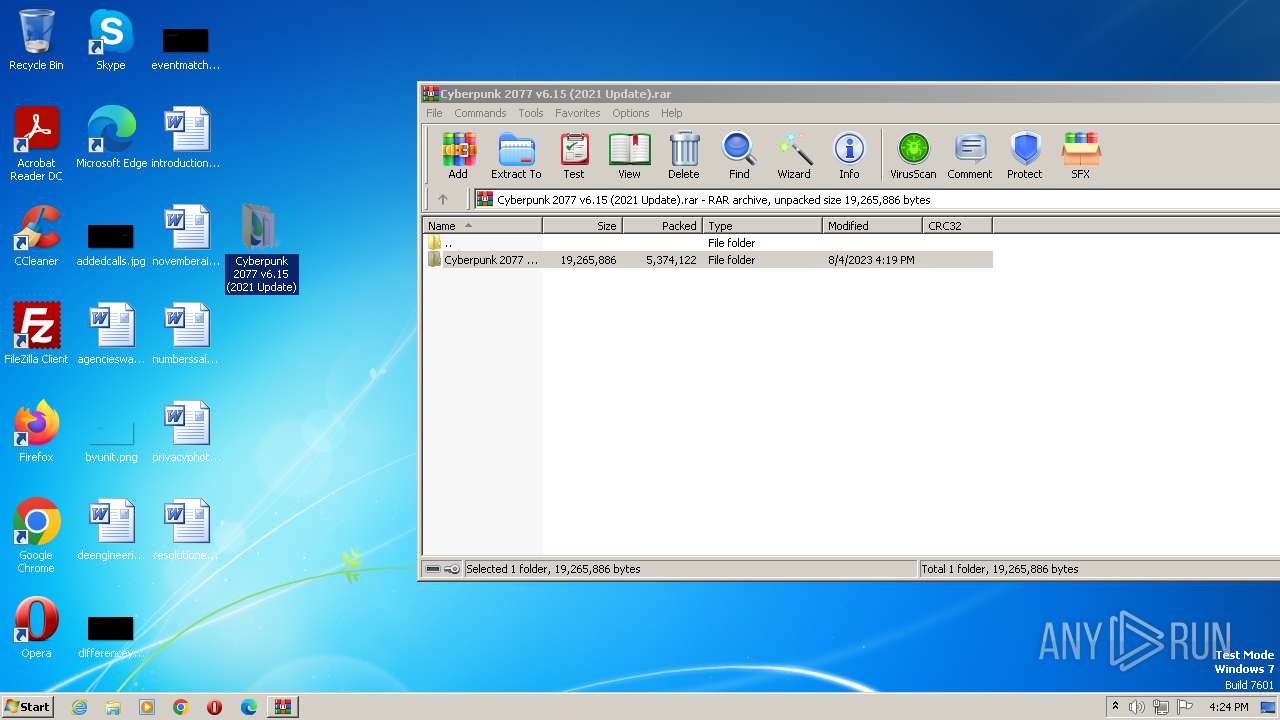
Task: Create SFX archive with the SFX icon
Action: pos(1081,156)
